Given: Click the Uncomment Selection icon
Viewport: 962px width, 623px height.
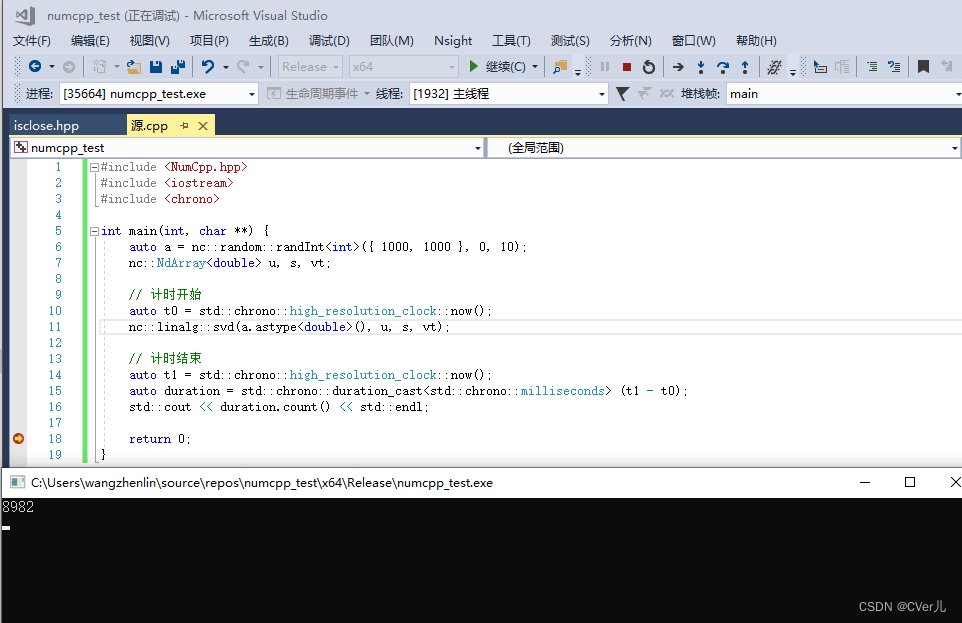Looking at the screenshot, I should [894, 66].
